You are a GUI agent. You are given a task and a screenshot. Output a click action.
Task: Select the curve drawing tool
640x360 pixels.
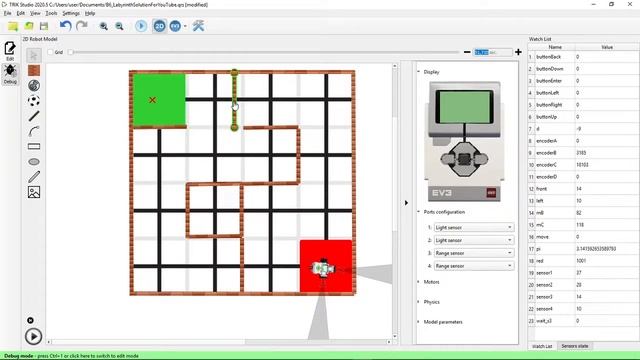coord(34,131)
